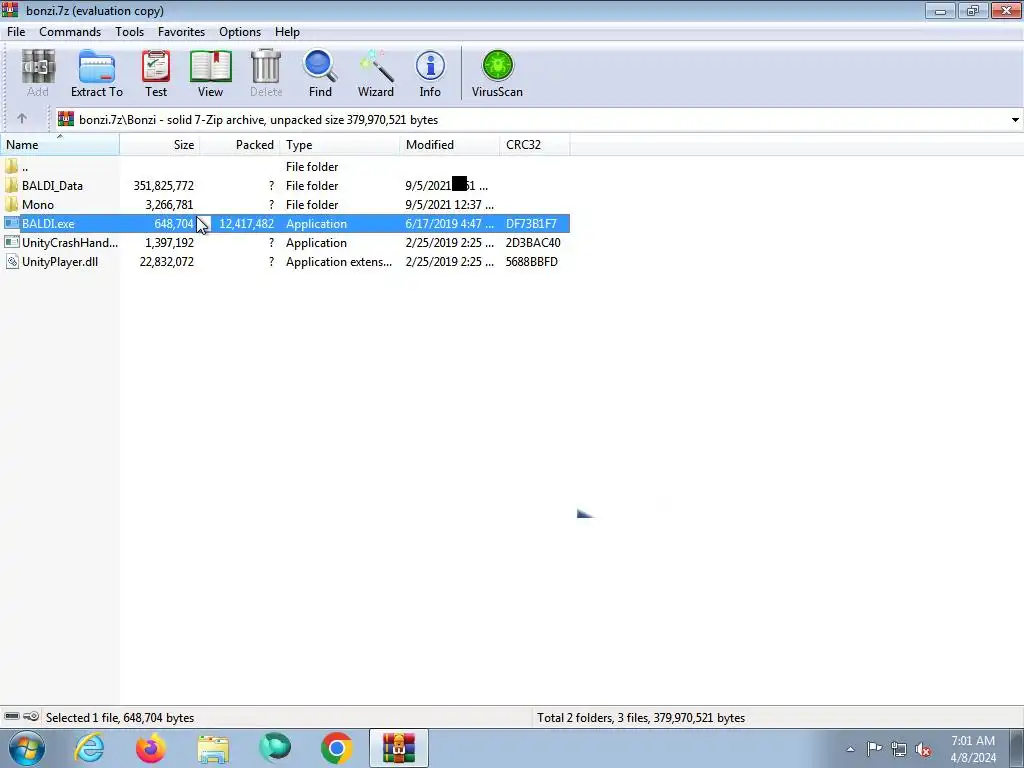Image resolution: width=1024 pixels, height=768 pixels.
Task: Click the UnityCrashHandler file icon
Action: pos(12,242)
